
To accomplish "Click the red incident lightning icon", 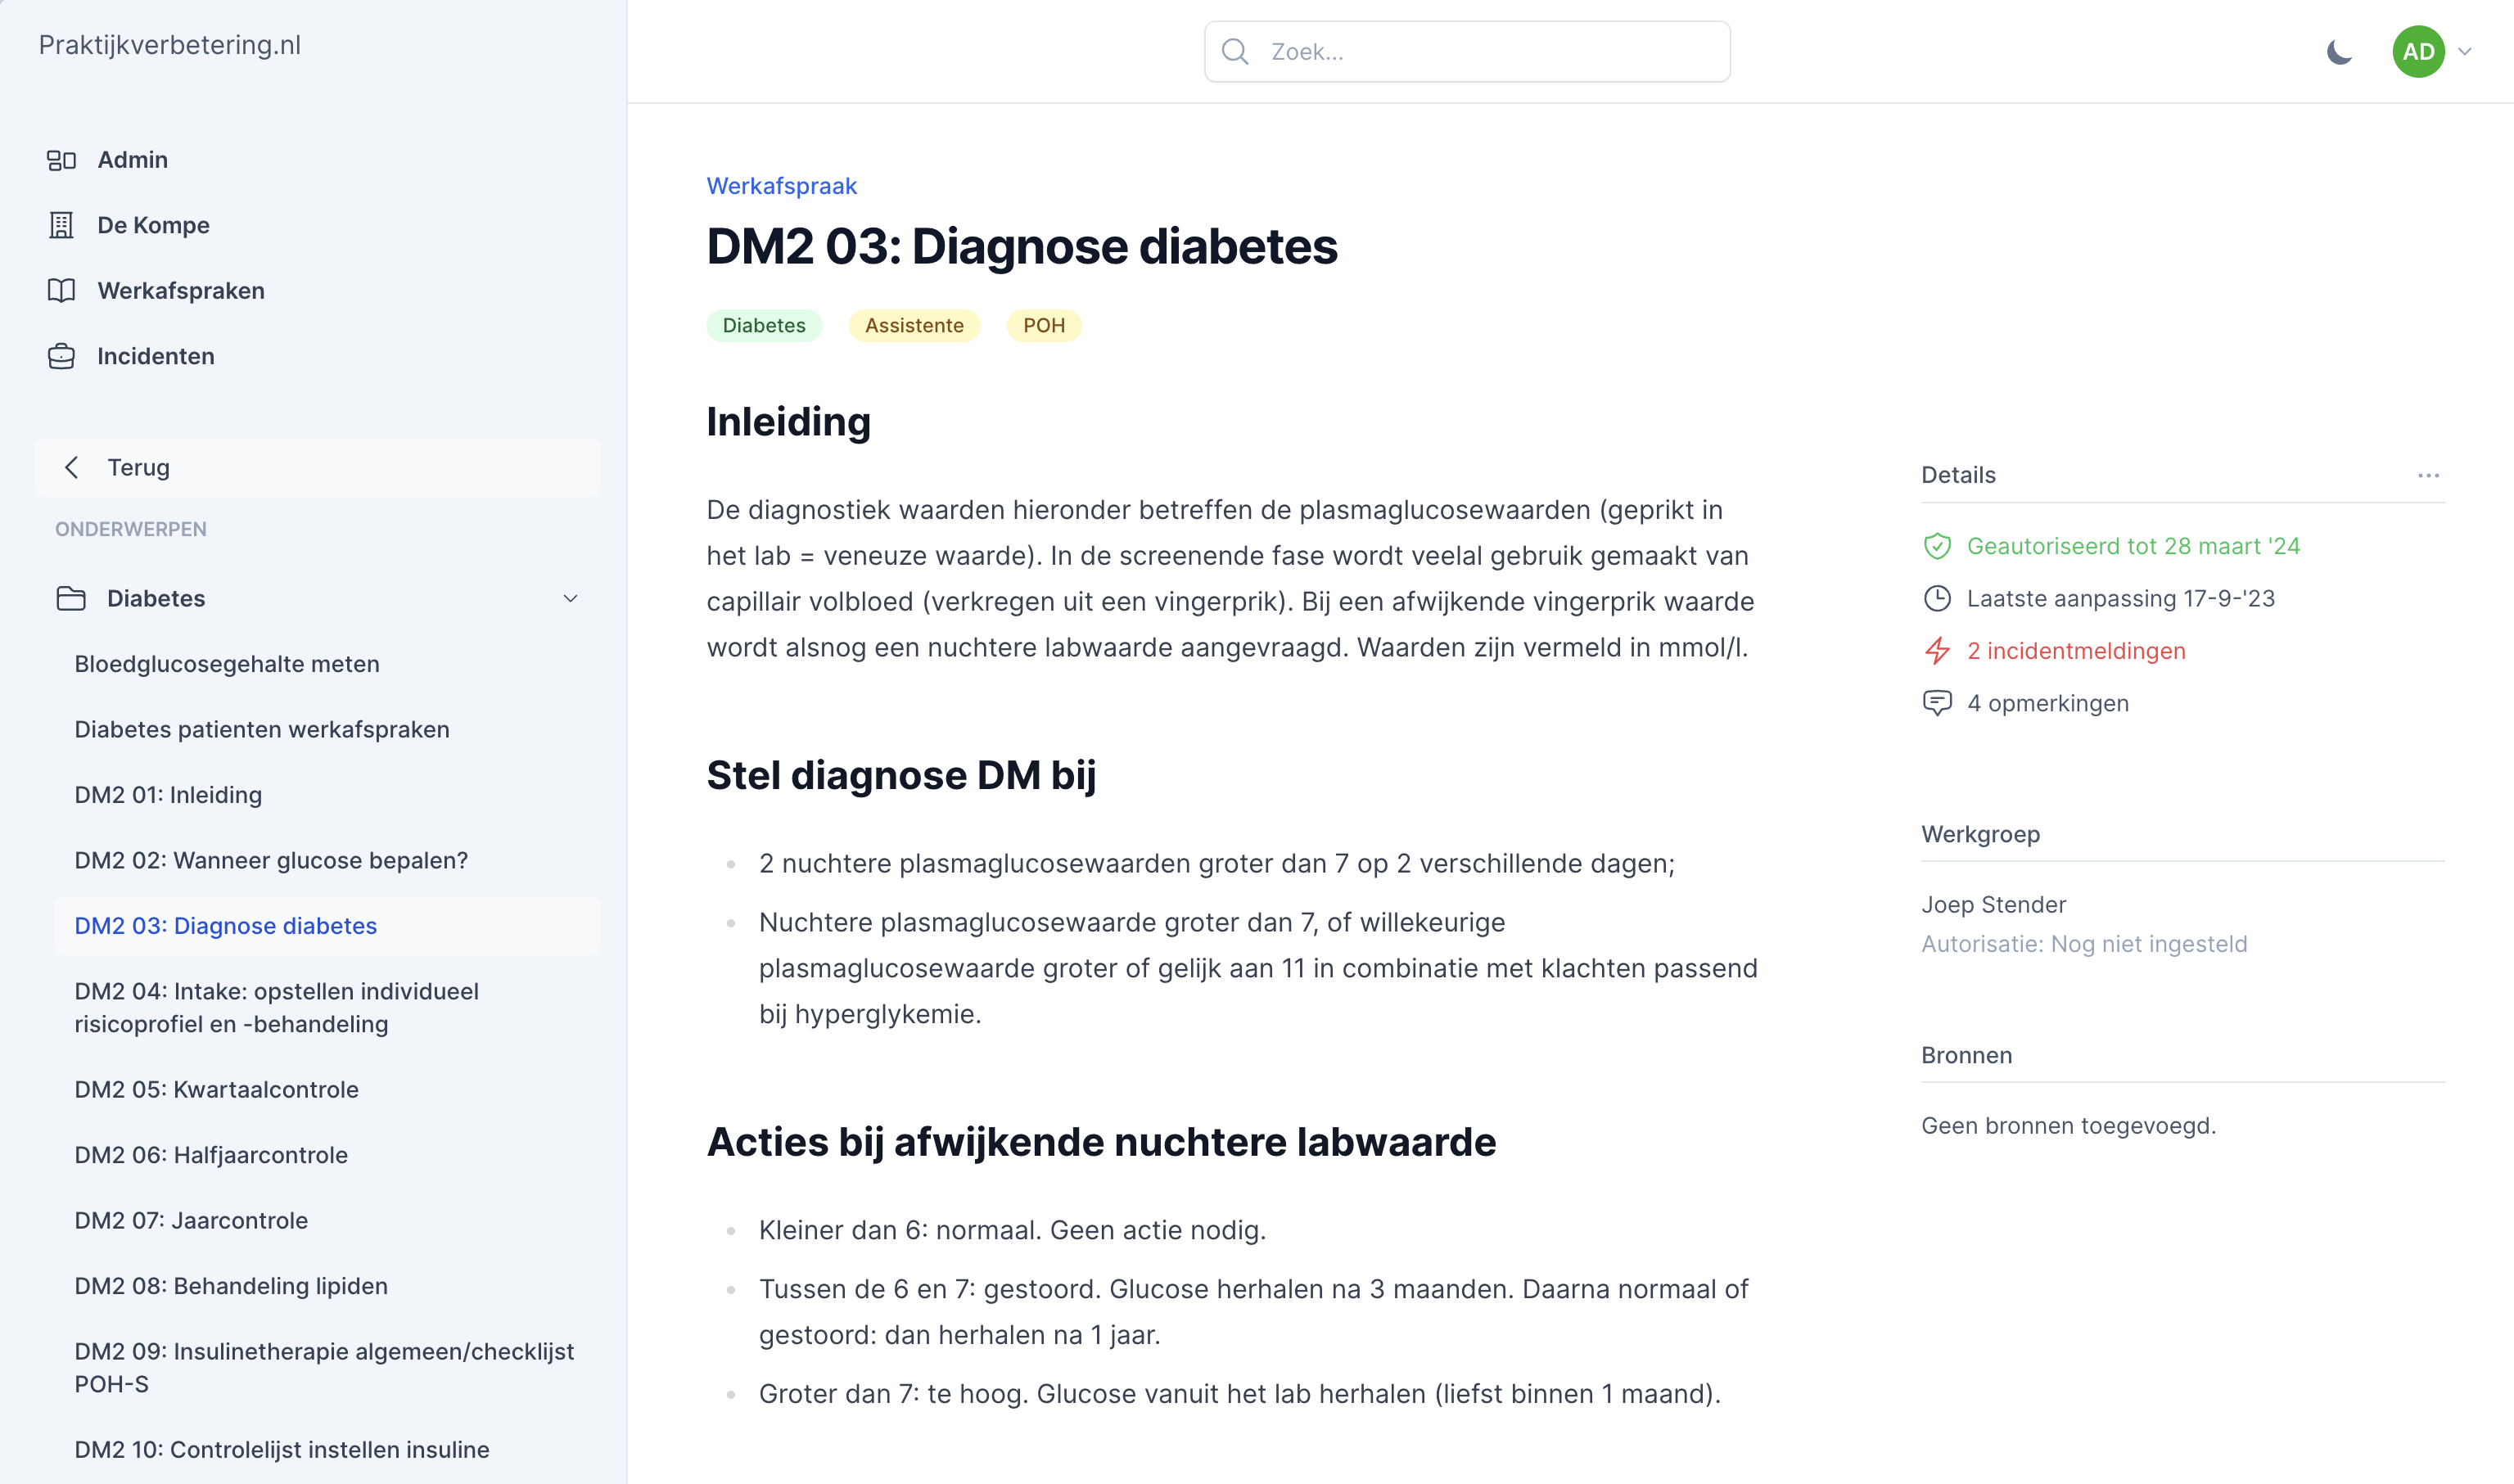I will coord(1937,651).
